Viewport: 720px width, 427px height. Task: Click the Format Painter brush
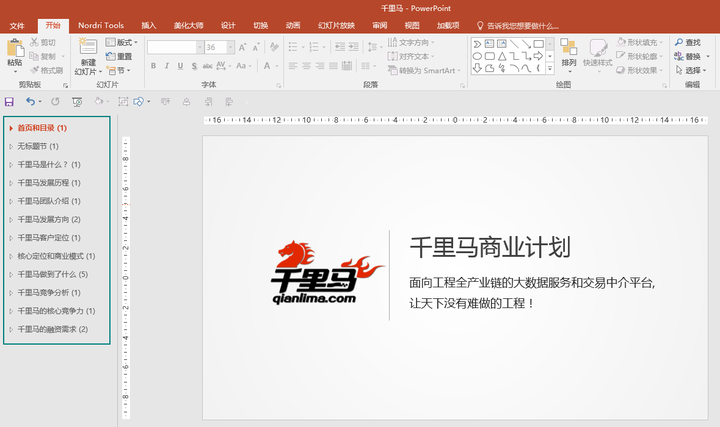34,70
